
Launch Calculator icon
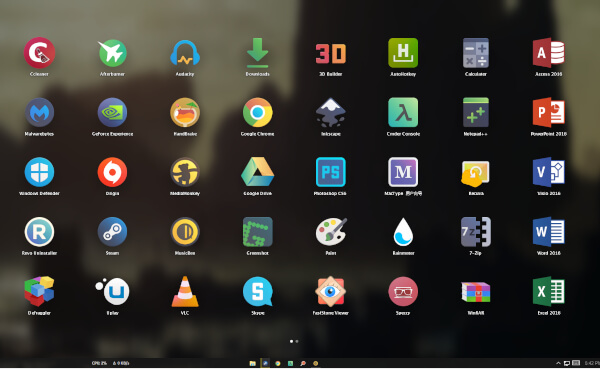pyautogui.click(x=476, y=52)
